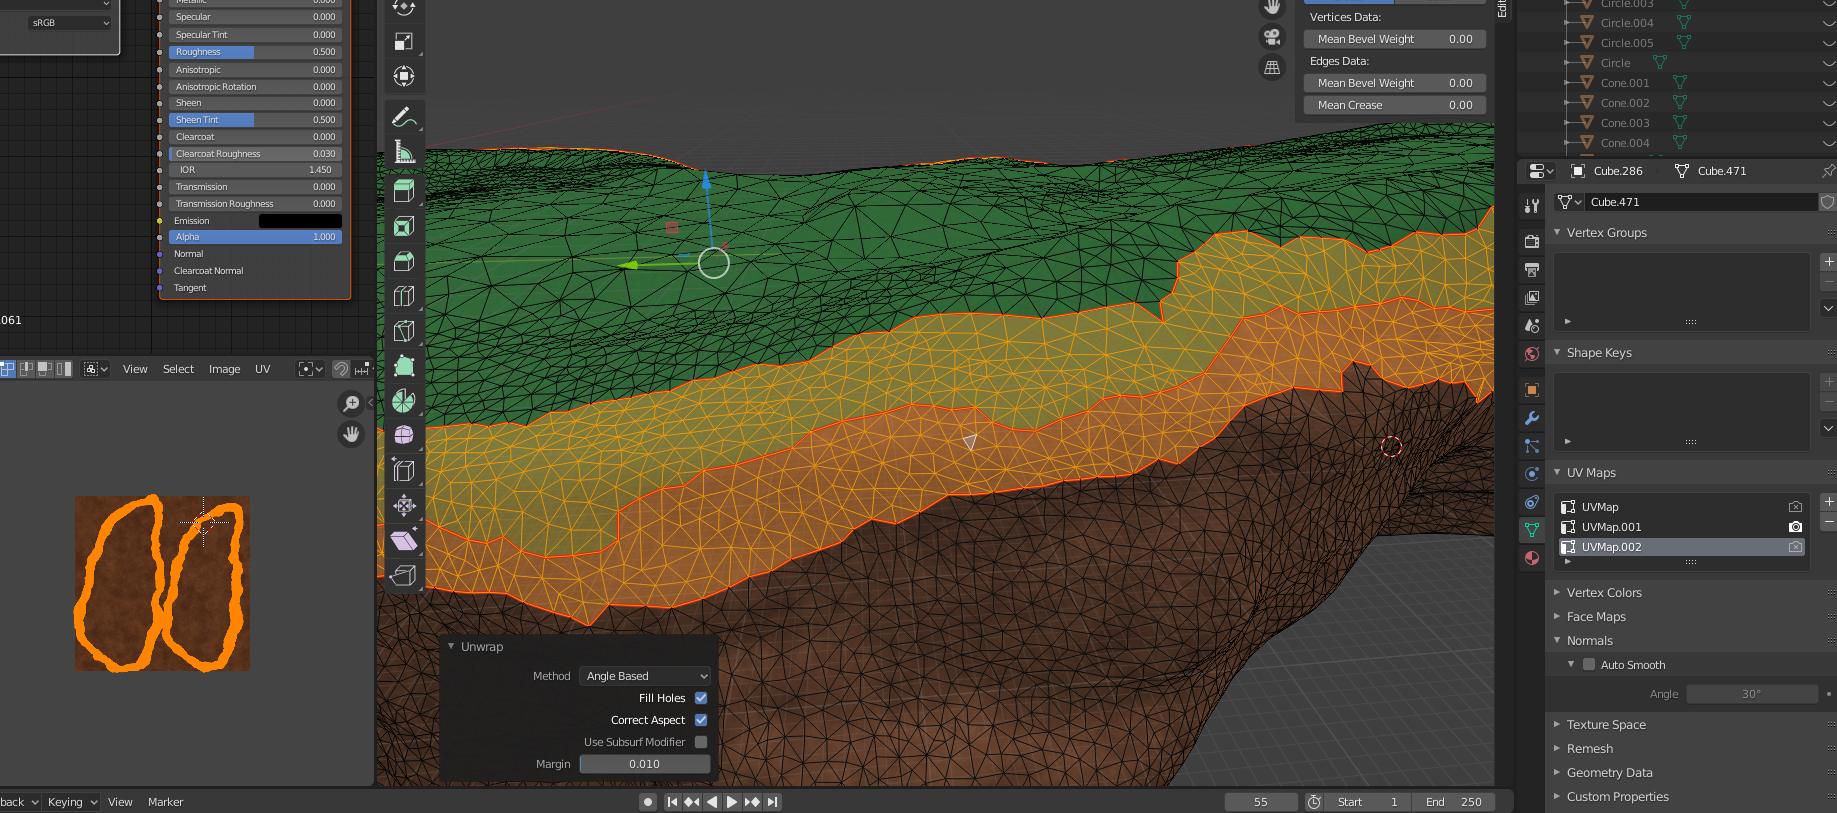
Task: Open the Select menu in UV editor
Action: 178,369
